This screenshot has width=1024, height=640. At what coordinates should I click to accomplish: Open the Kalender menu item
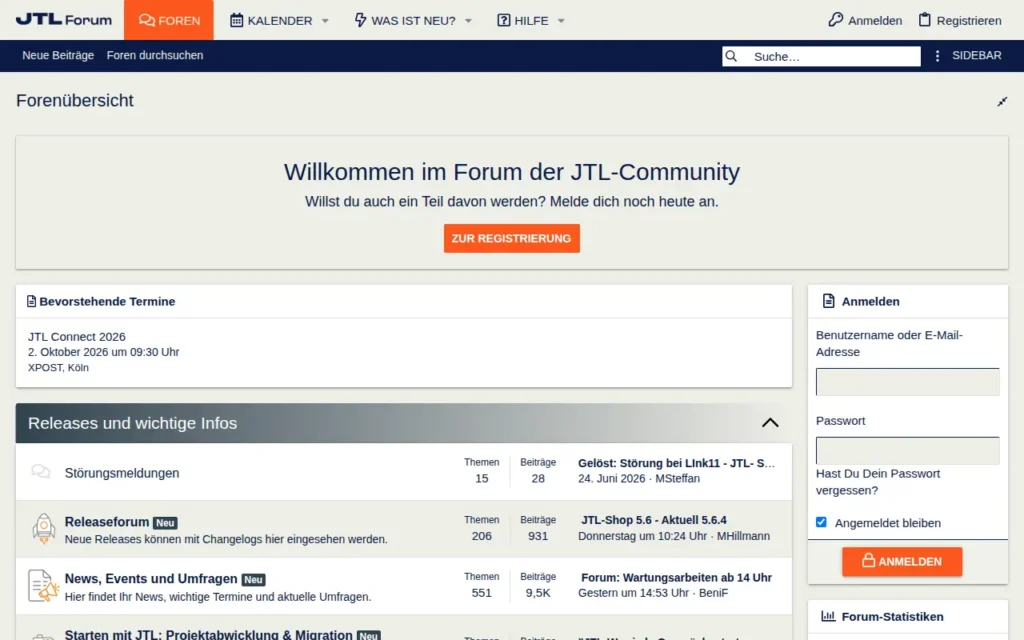pos(271,20)
